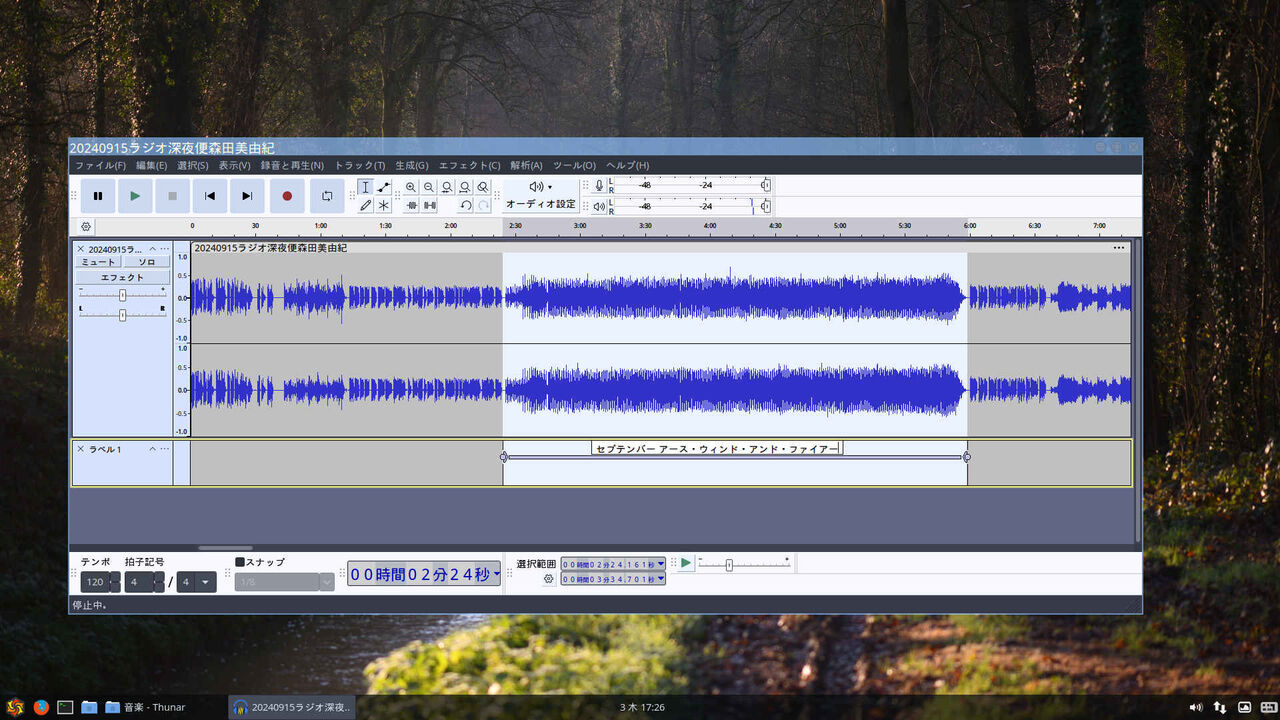Click the Trim Audio Outside Selection icon
This screenshot has width=1280, height=720.
pos(410,205)
